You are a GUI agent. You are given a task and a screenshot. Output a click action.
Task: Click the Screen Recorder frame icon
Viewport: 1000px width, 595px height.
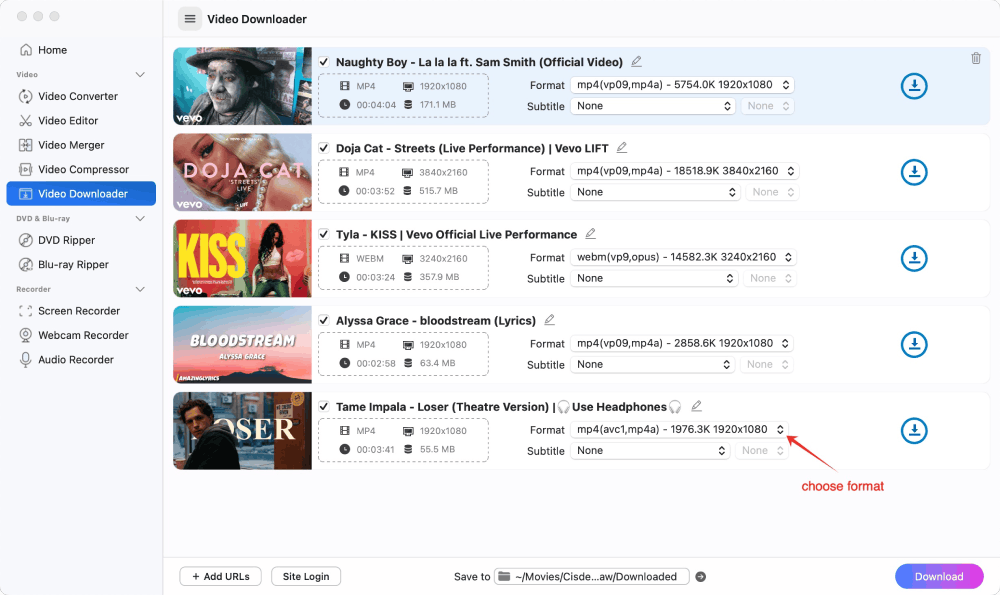coord(26,311)
